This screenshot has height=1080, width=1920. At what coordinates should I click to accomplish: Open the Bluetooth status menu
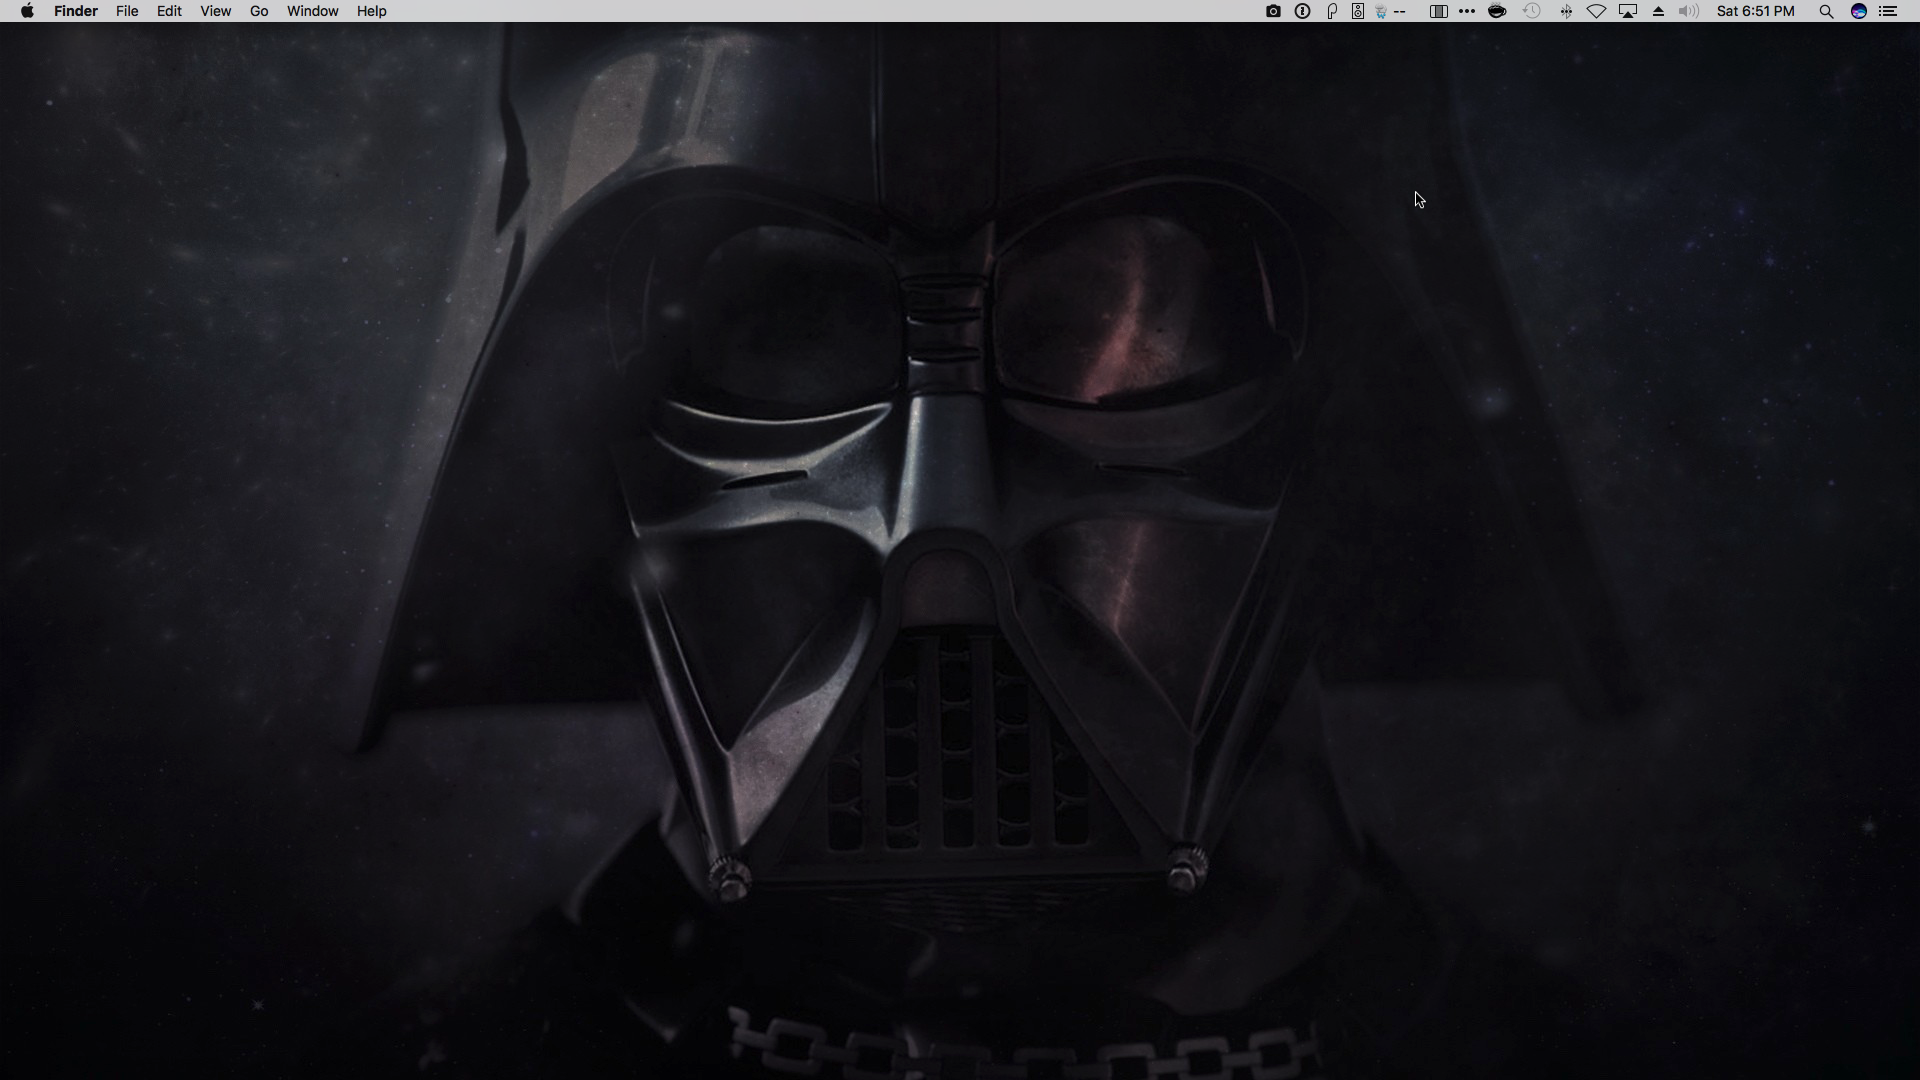point(1566,11)
